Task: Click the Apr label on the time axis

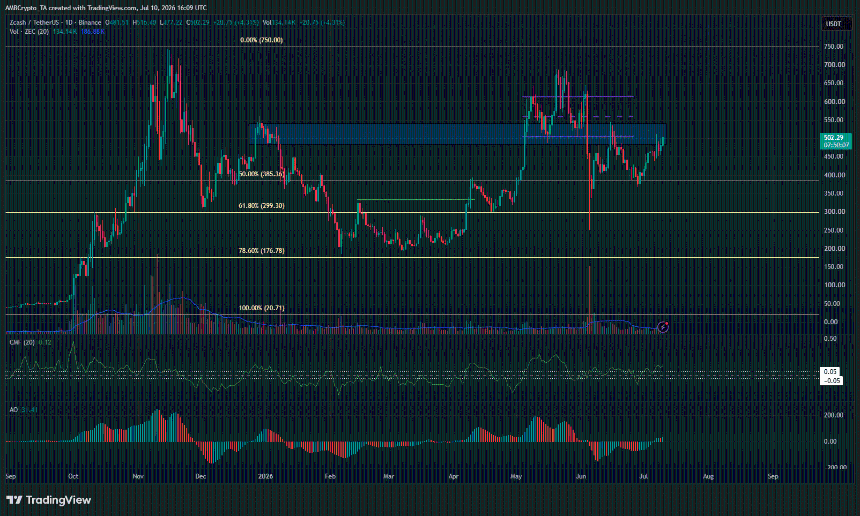Action: [x=453, y=476]
